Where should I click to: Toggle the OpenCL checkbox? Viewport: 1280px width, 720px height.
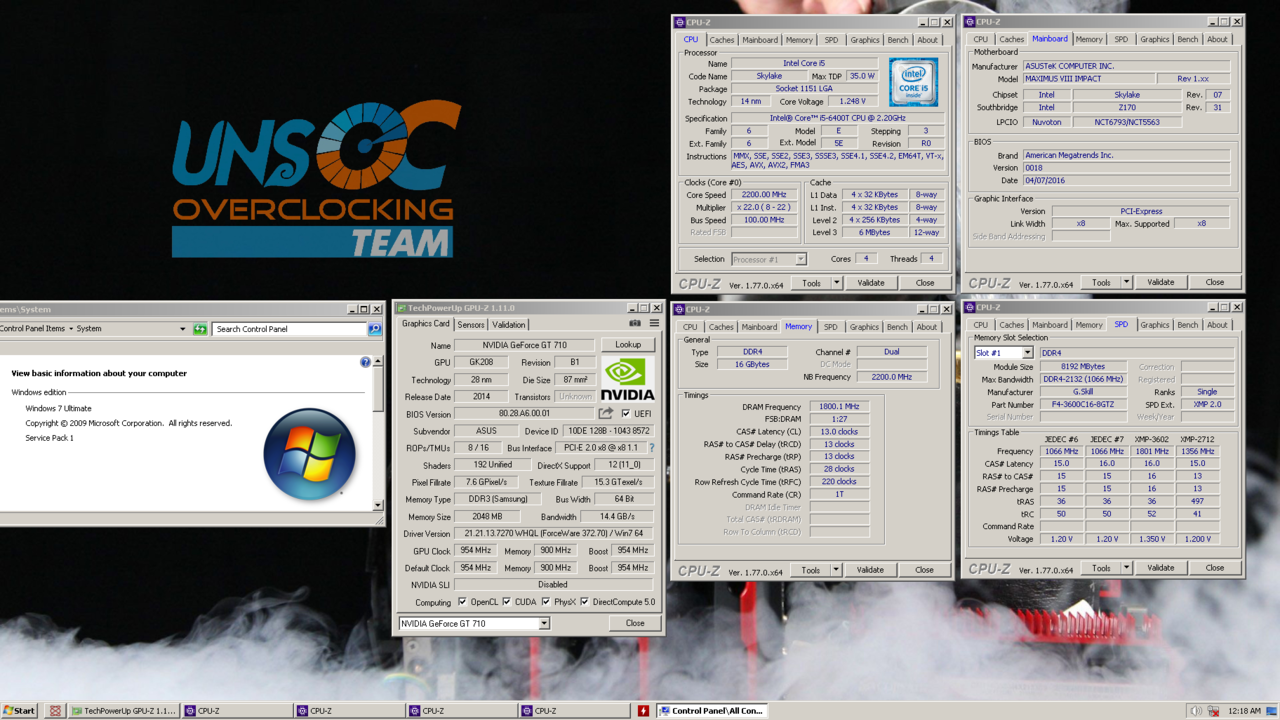[462, 602]
